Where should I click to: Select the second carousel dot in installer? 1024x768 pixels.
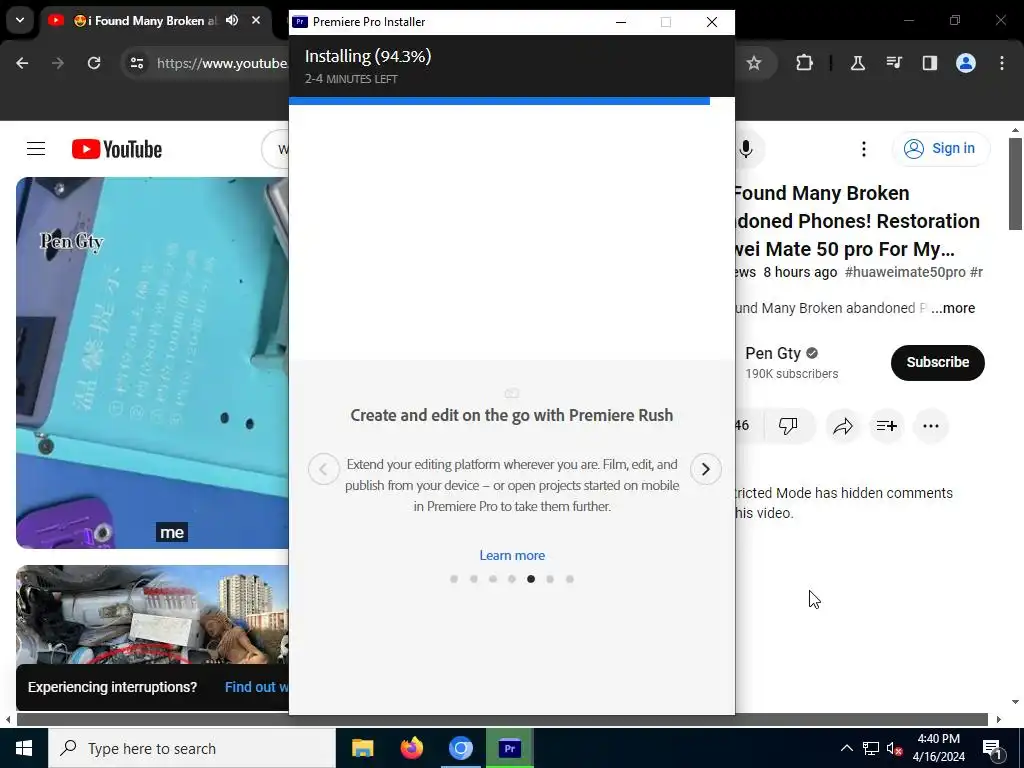pos(473,579)
